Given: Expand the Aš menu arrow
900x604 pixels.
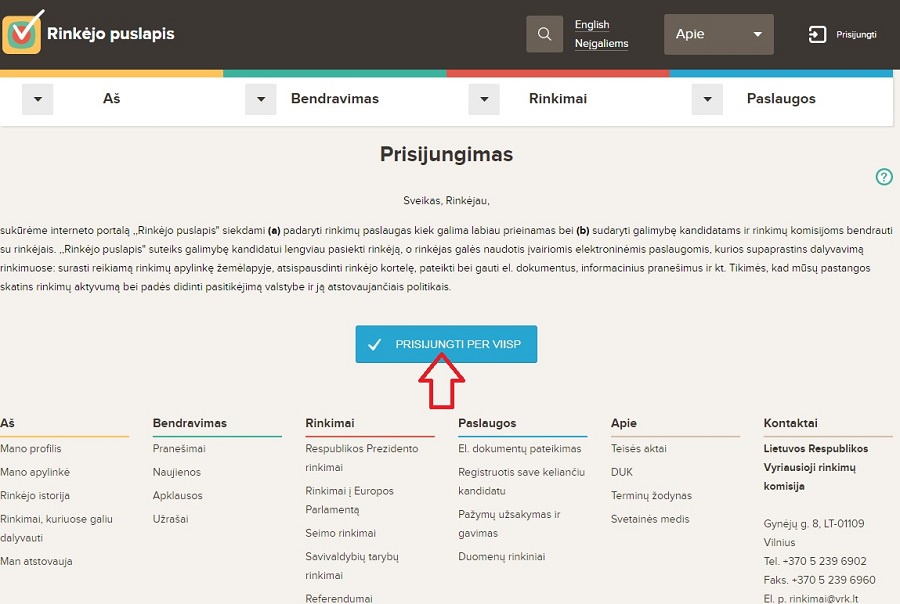Looking at the screenshot, I should click(x=38, y=99).
